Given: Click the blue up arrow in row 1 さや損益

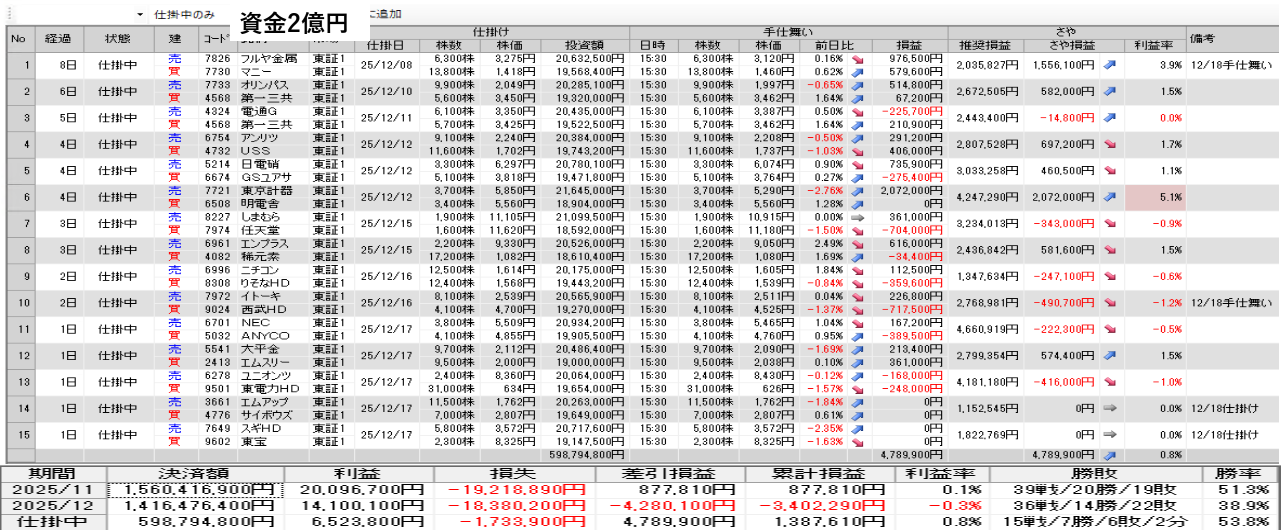Looking at the screenshot, I should (x=1109, y=65).
